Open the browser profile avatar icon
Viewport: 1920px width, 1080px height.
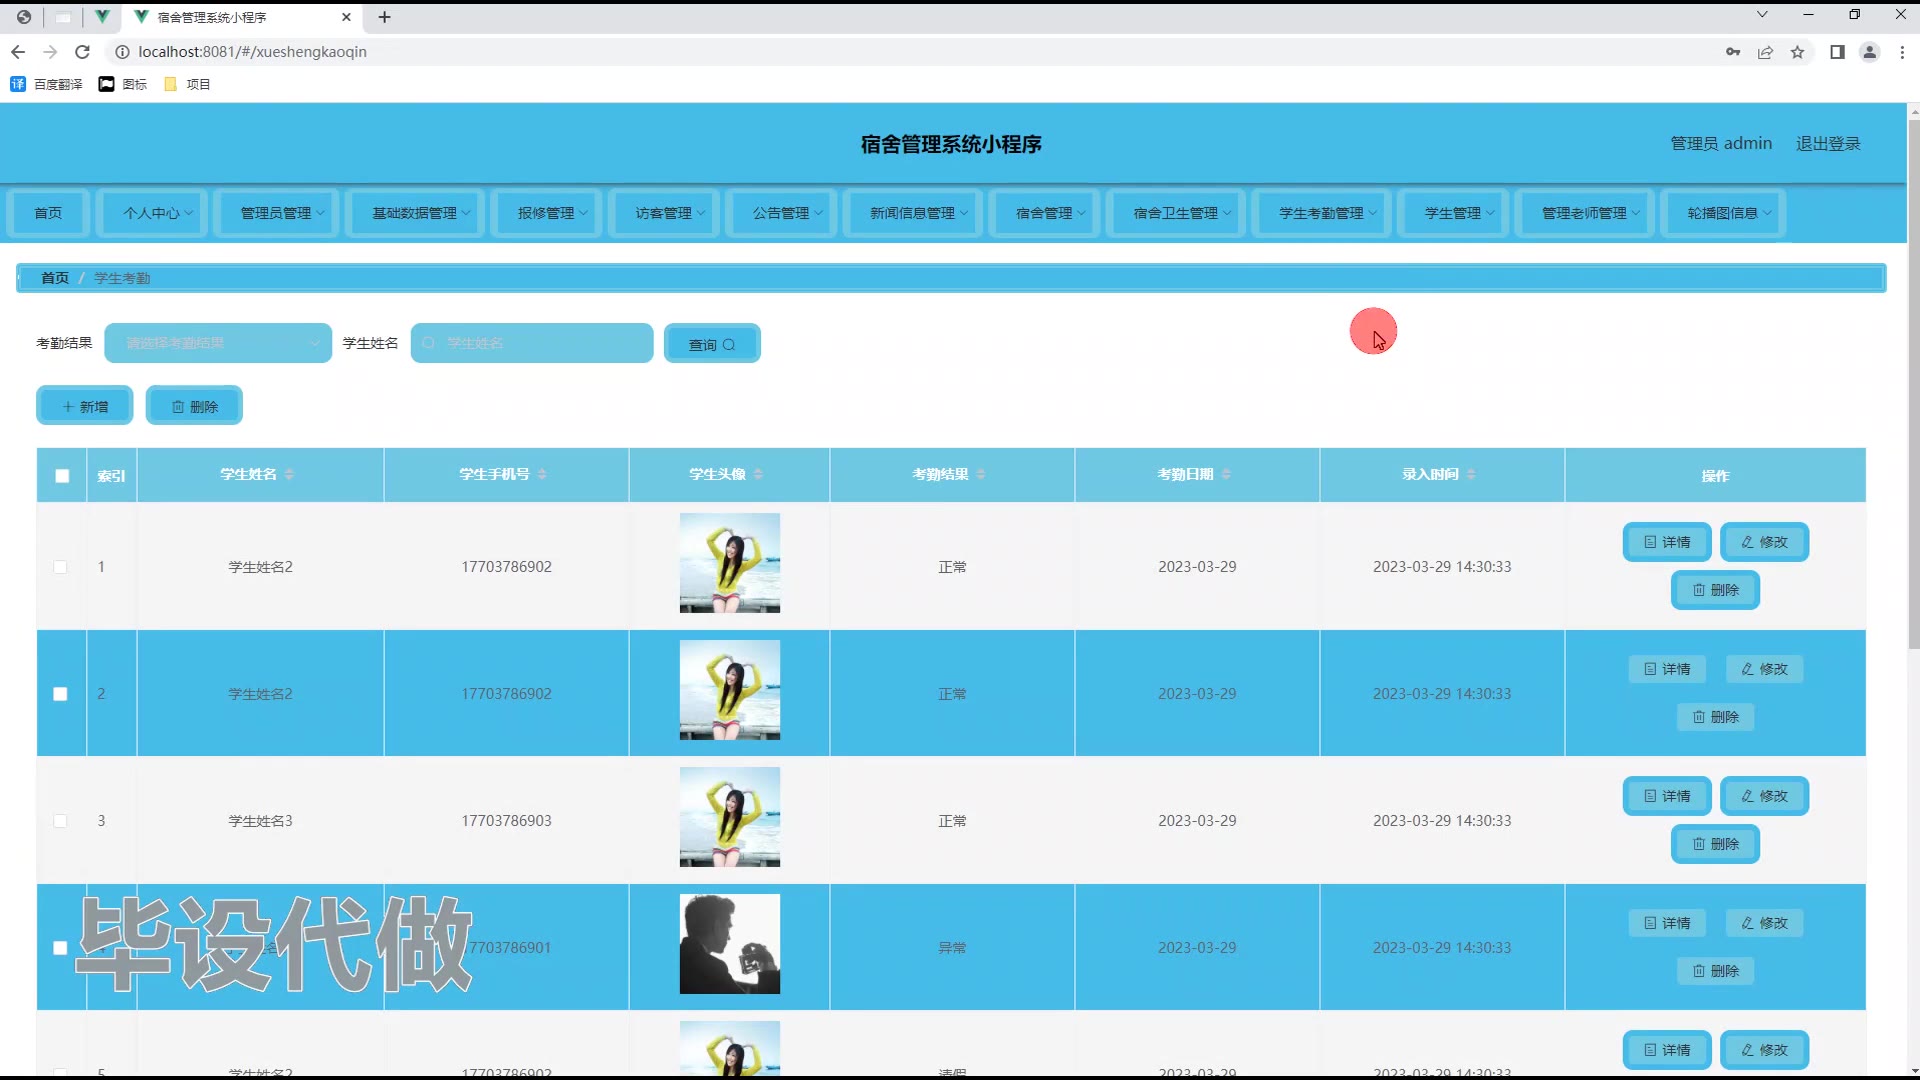1869,52
